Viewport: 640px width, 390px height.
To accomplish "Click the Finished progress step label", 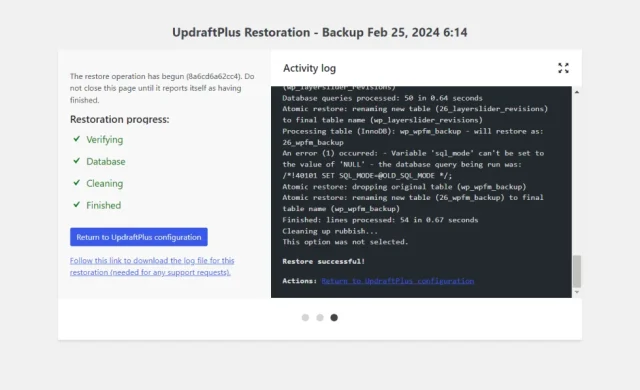I will [104, 205].
